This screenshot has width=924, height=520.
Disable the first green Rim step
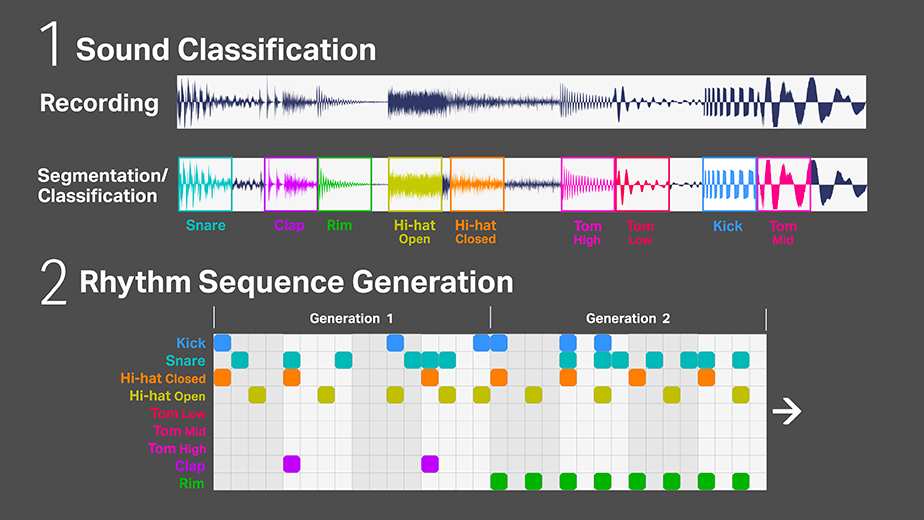click(499, 481)
